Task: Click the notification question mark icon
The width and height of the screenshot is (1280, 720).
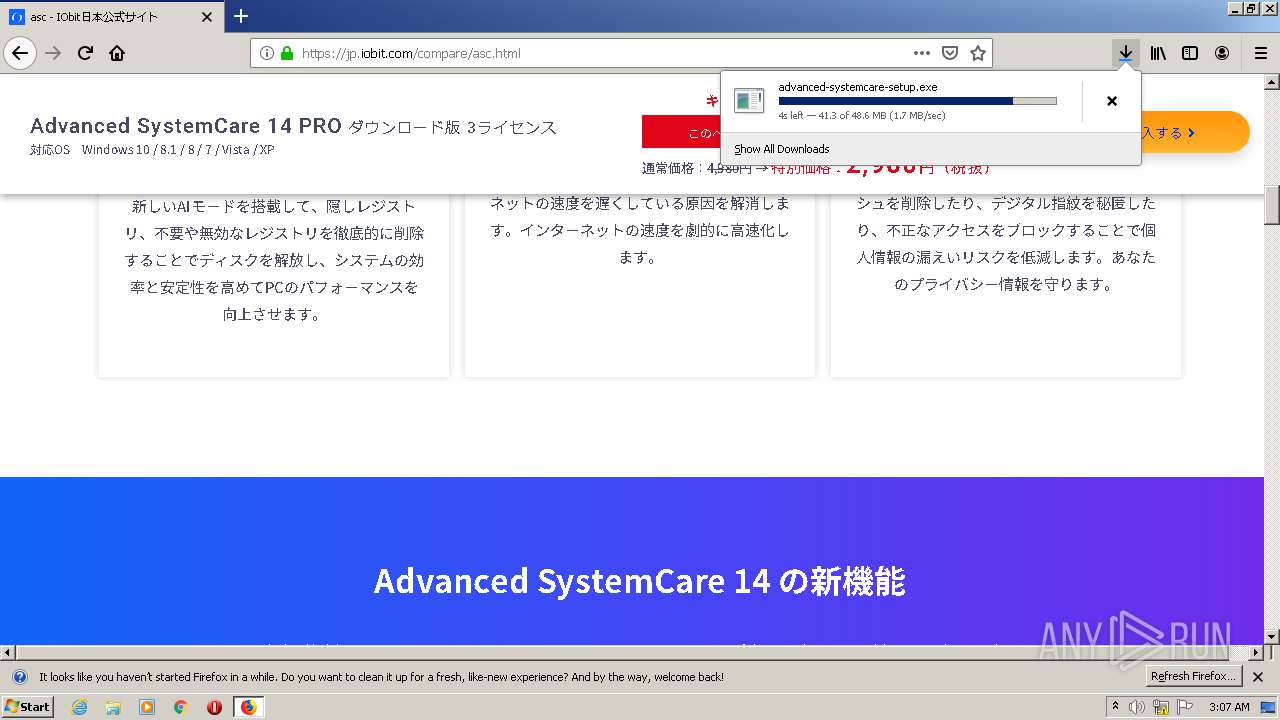Action: click(19, 677)
